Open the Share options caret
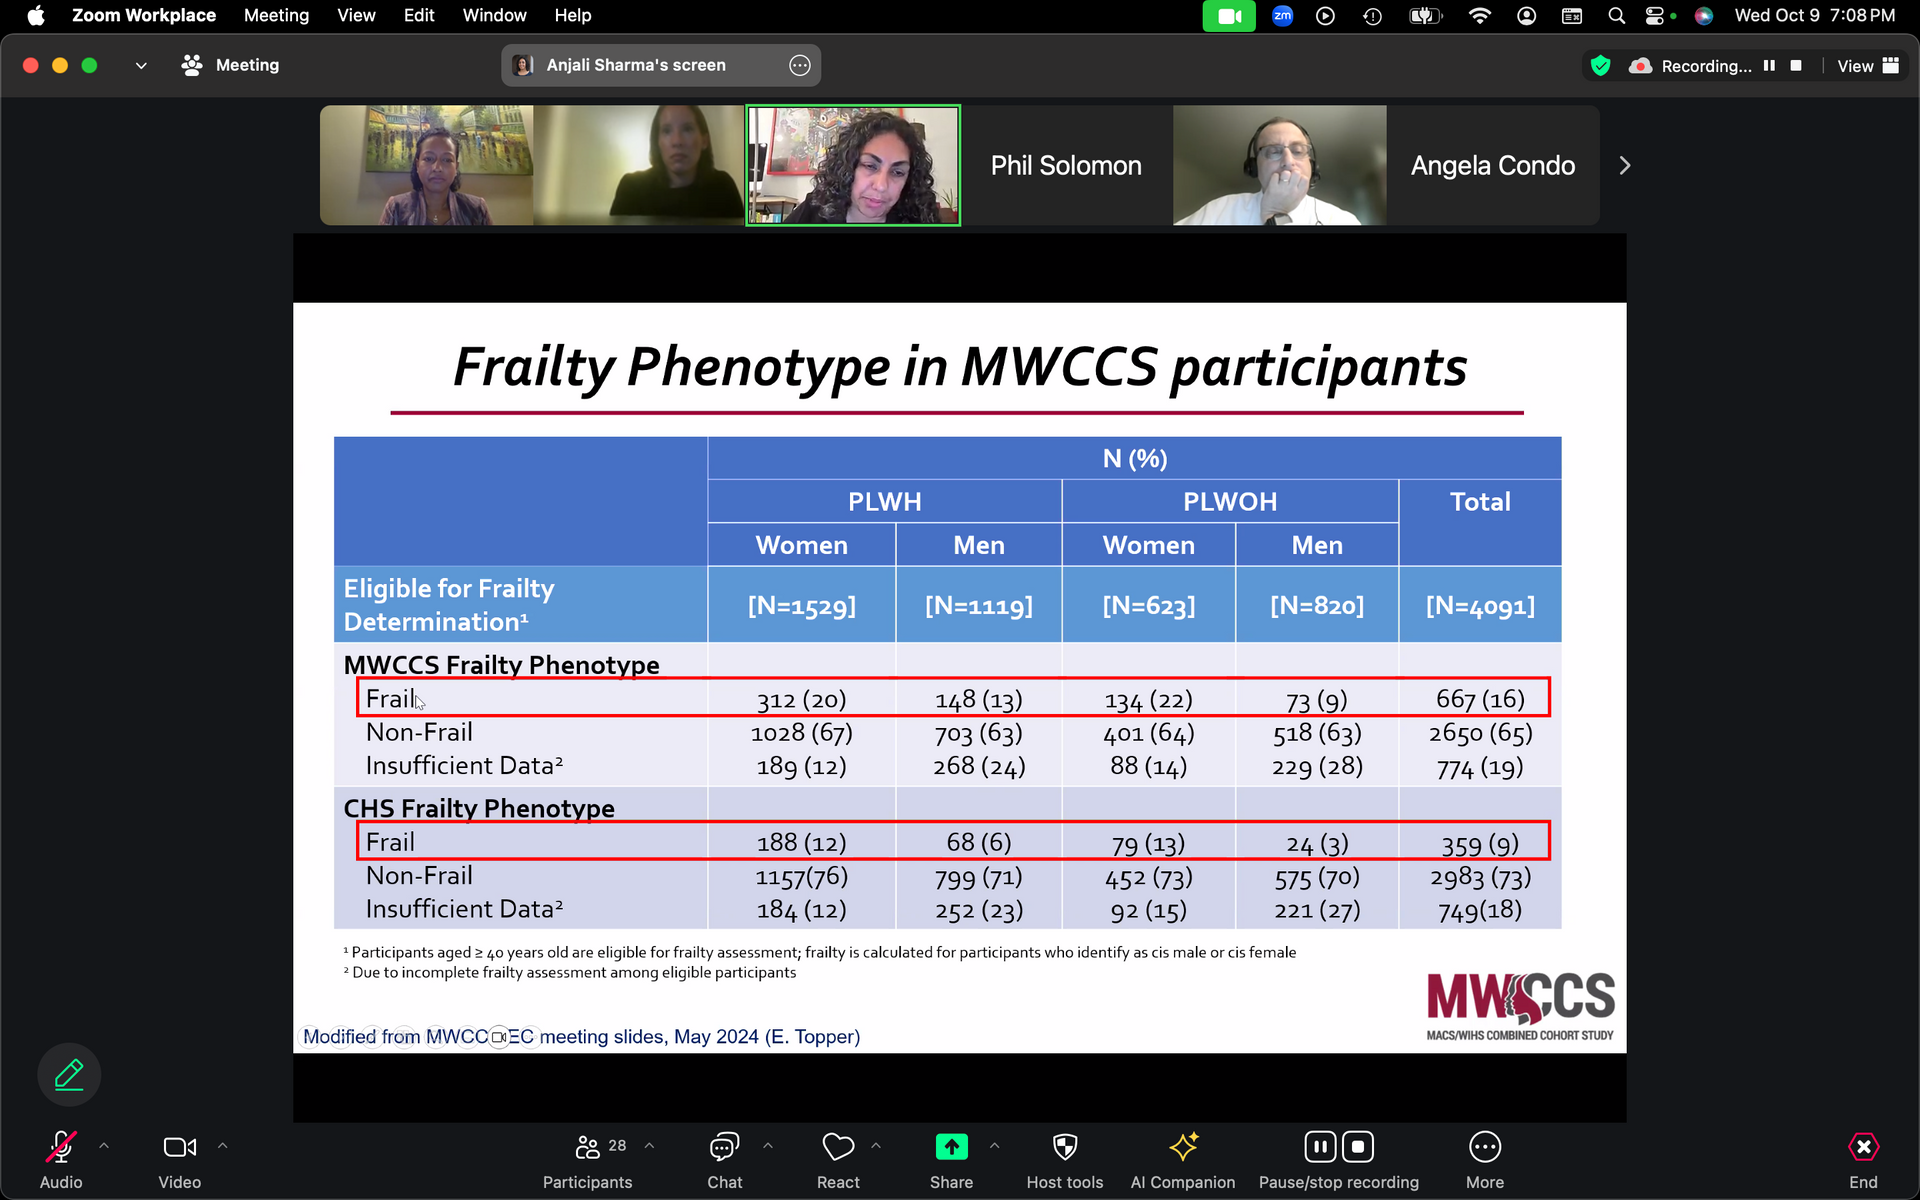This screenshot has width=1920, height=1200. coord(994,1146)
